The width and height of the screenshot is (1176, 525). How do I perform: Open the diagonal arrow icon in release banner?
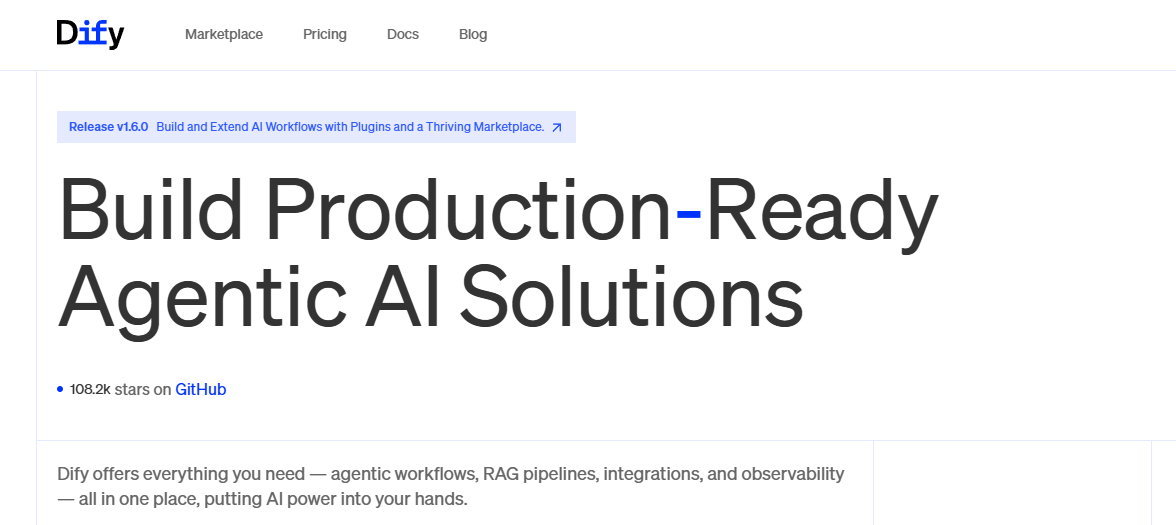coord(557,127)
